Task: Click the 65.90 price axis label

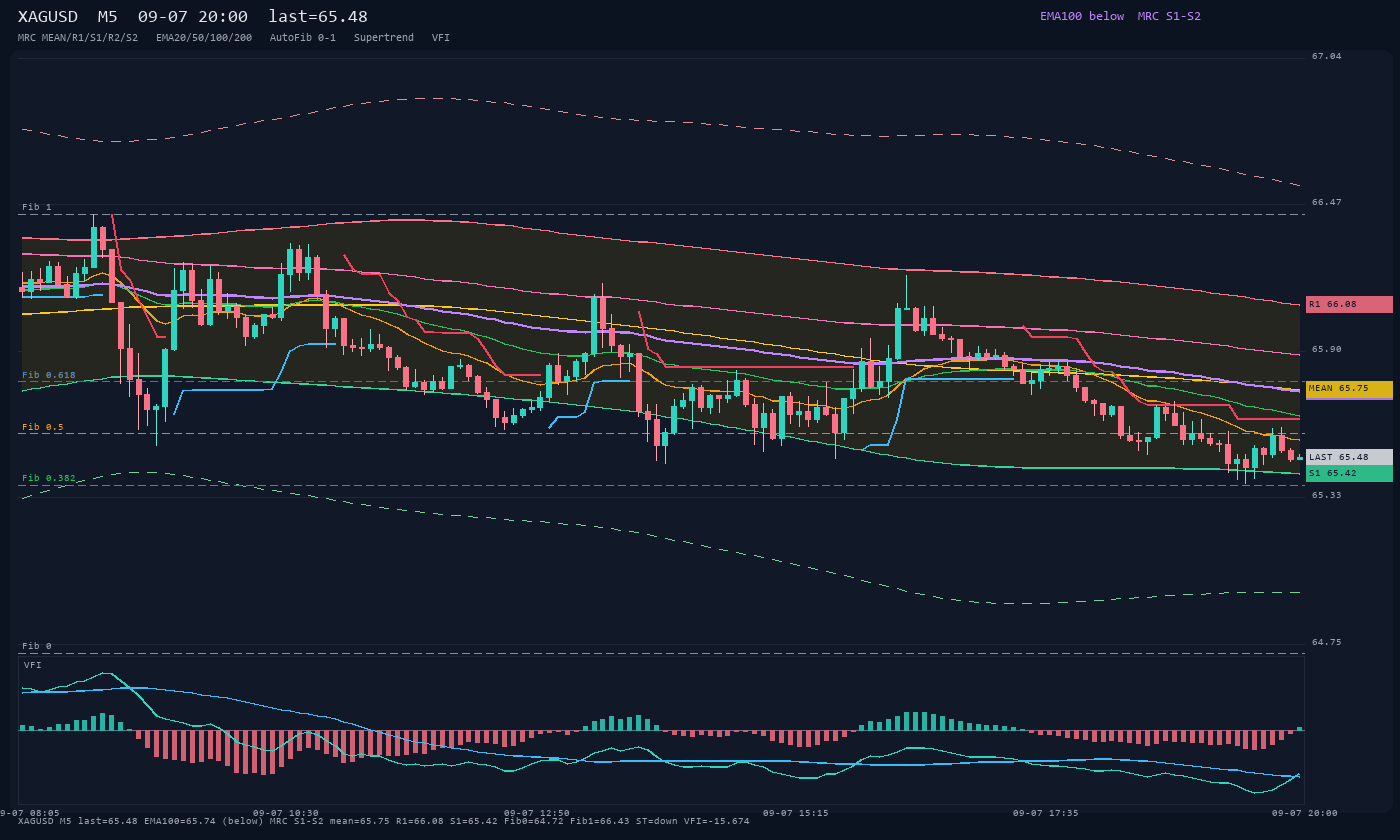Action: coord(1327,349)
